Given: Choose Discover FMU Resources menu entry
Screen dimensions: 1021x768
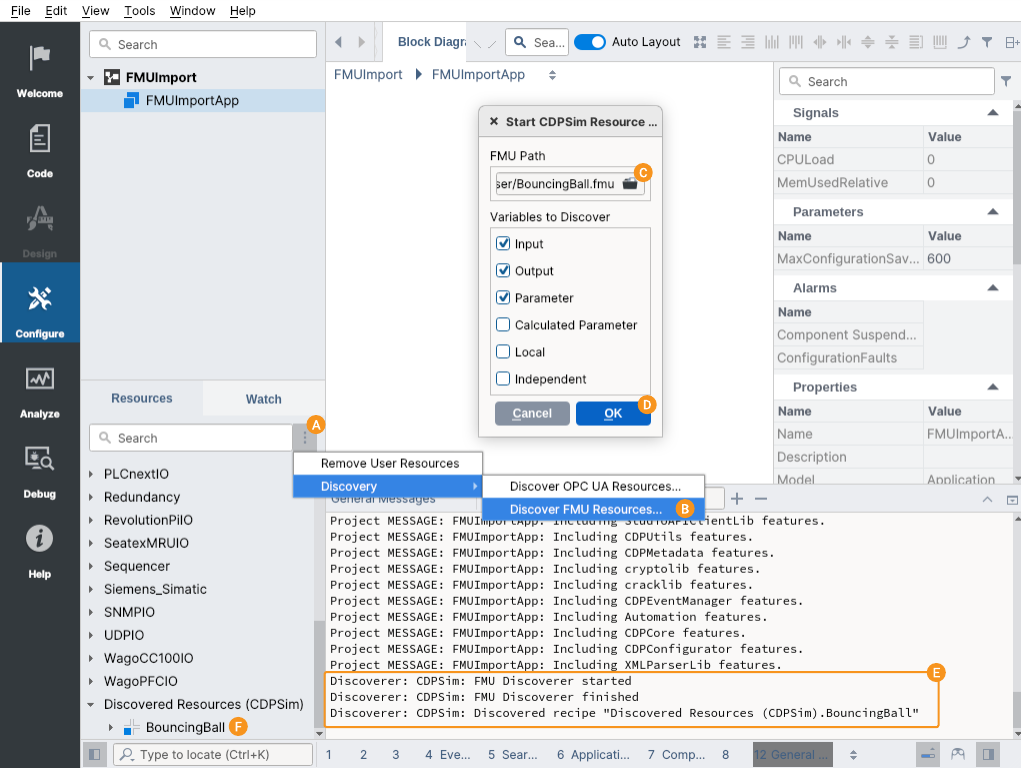Looking at the screenshot, I should coord(593,509).
